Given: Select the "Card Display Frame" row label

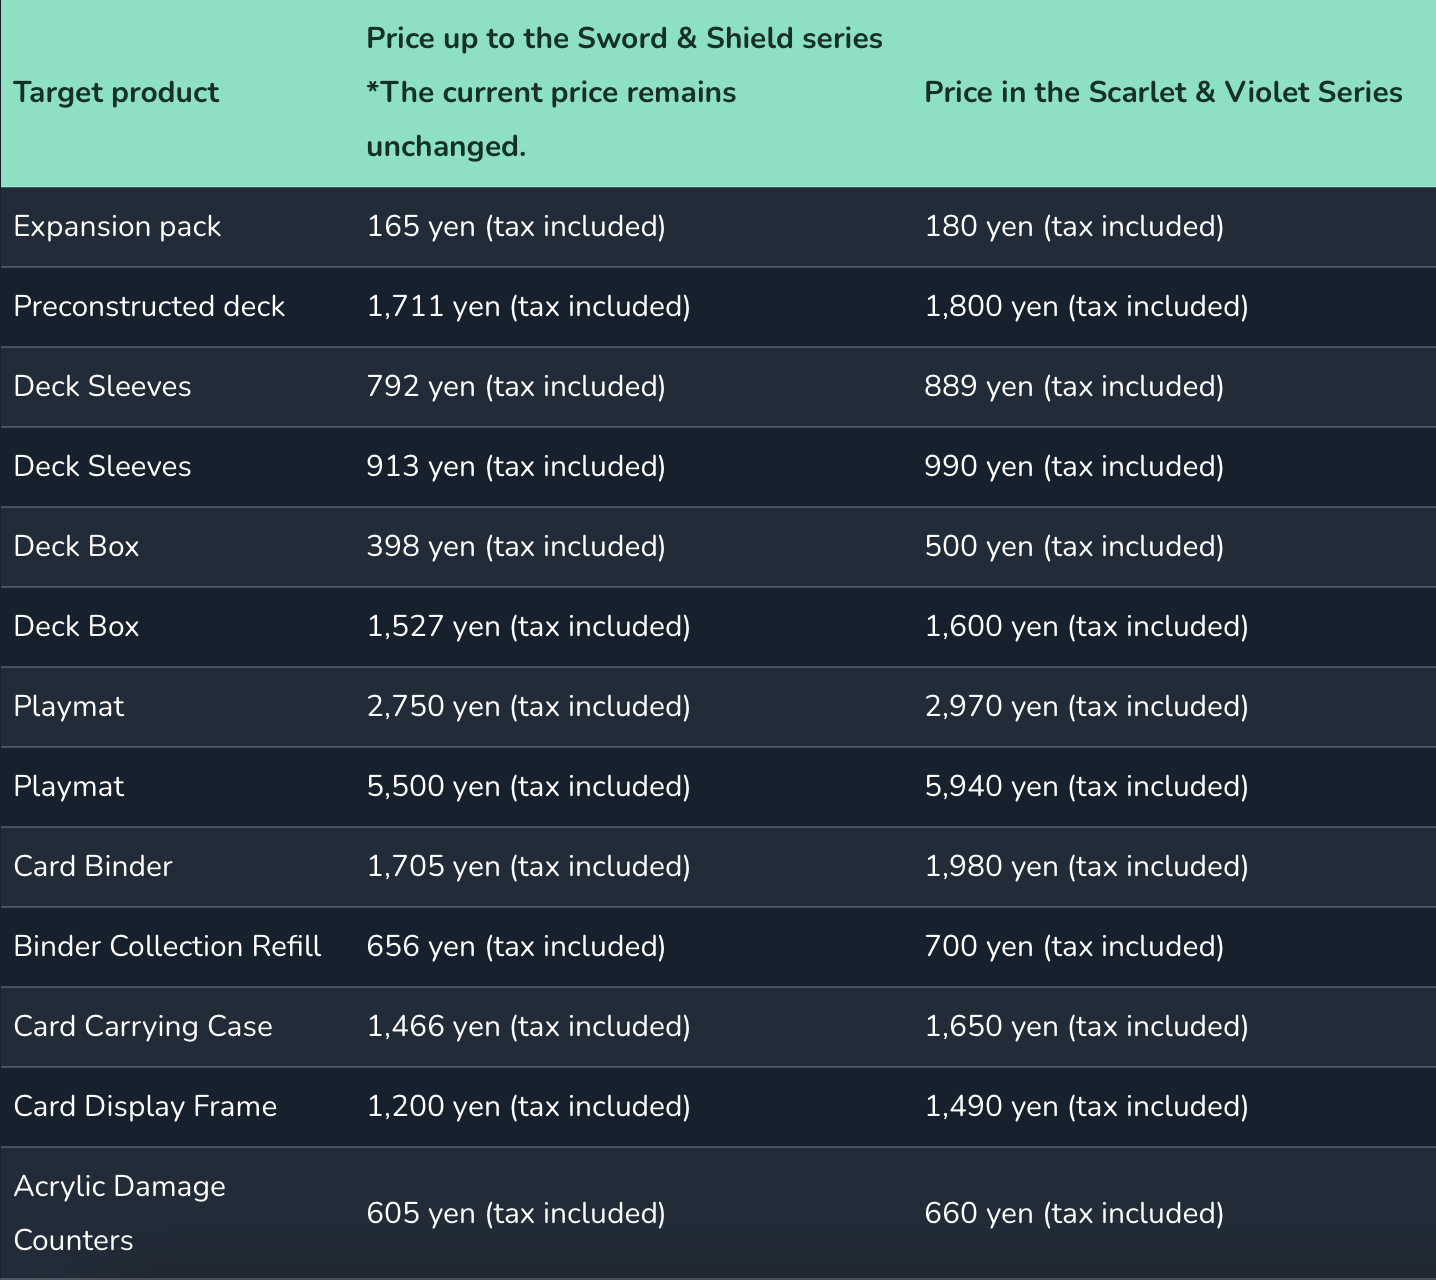Looking at the screenshot, I should click(145, 1106).
